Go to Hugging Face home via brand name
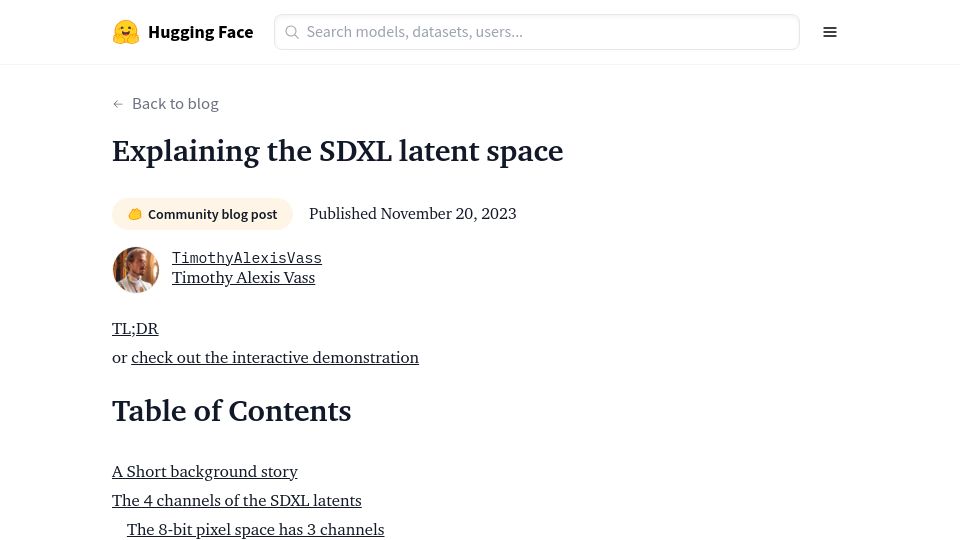This screenshot has height=540, width=960. click(201, 32)
